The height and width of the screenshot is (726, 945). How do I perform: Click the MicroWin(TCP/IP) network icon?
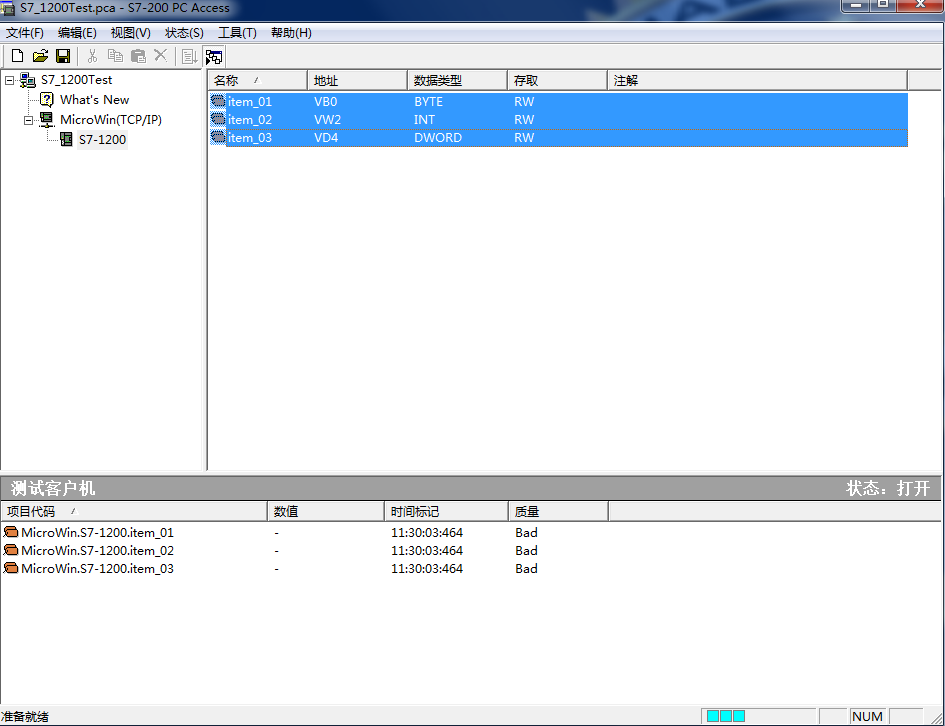tap(47, 119)
